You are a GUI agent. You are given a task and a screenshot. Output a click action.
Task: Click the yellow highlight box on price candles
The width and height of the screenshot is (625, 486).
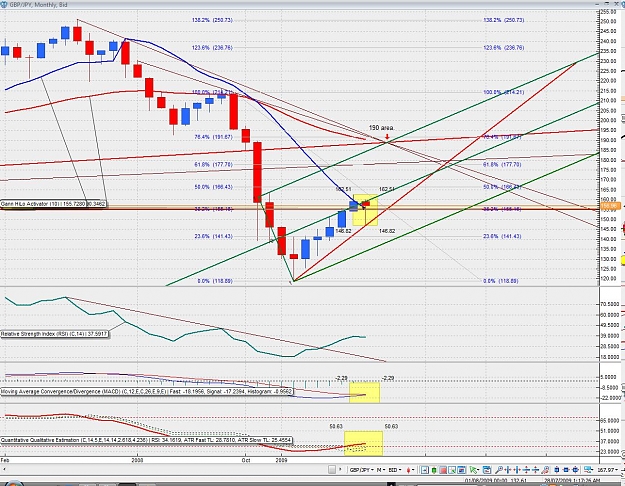tap(366, 210)
